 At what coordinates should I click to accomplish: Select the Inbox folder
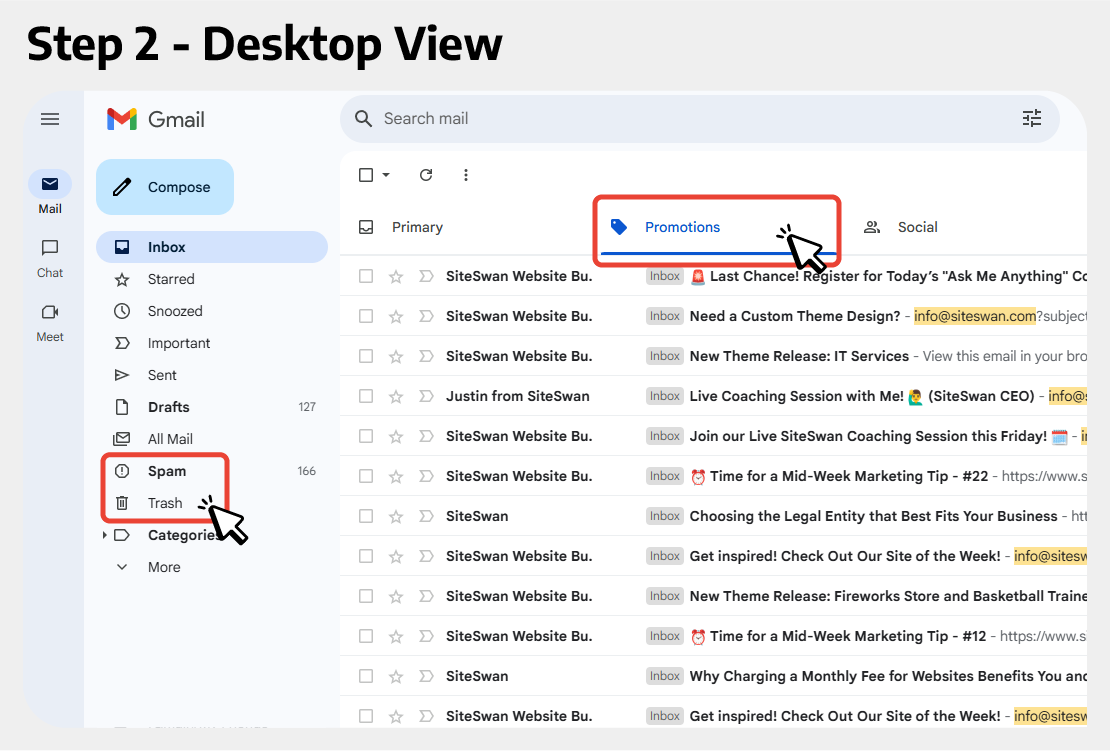[x=212, y=247]
